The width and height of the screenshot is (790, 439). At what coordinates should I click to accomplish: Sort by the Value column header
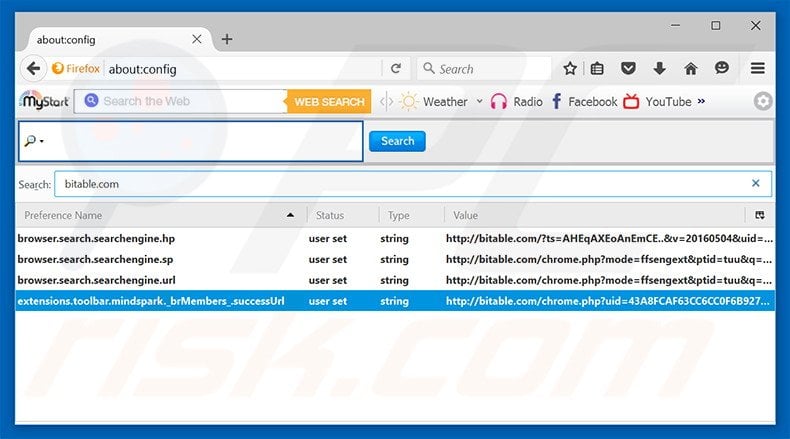pos(595,215)
